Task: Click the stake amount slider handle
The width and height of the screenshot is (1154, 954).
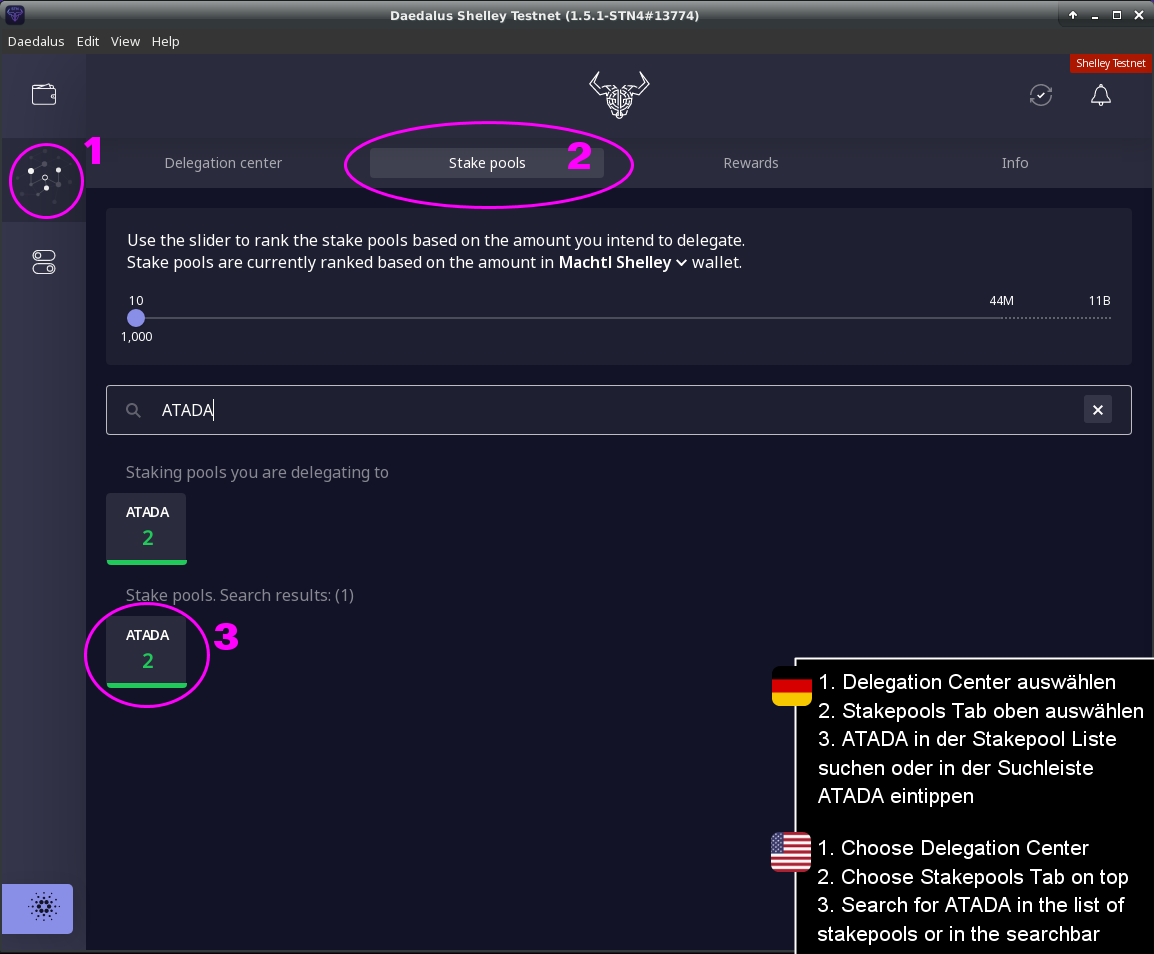Action: [x=135, y=318]
